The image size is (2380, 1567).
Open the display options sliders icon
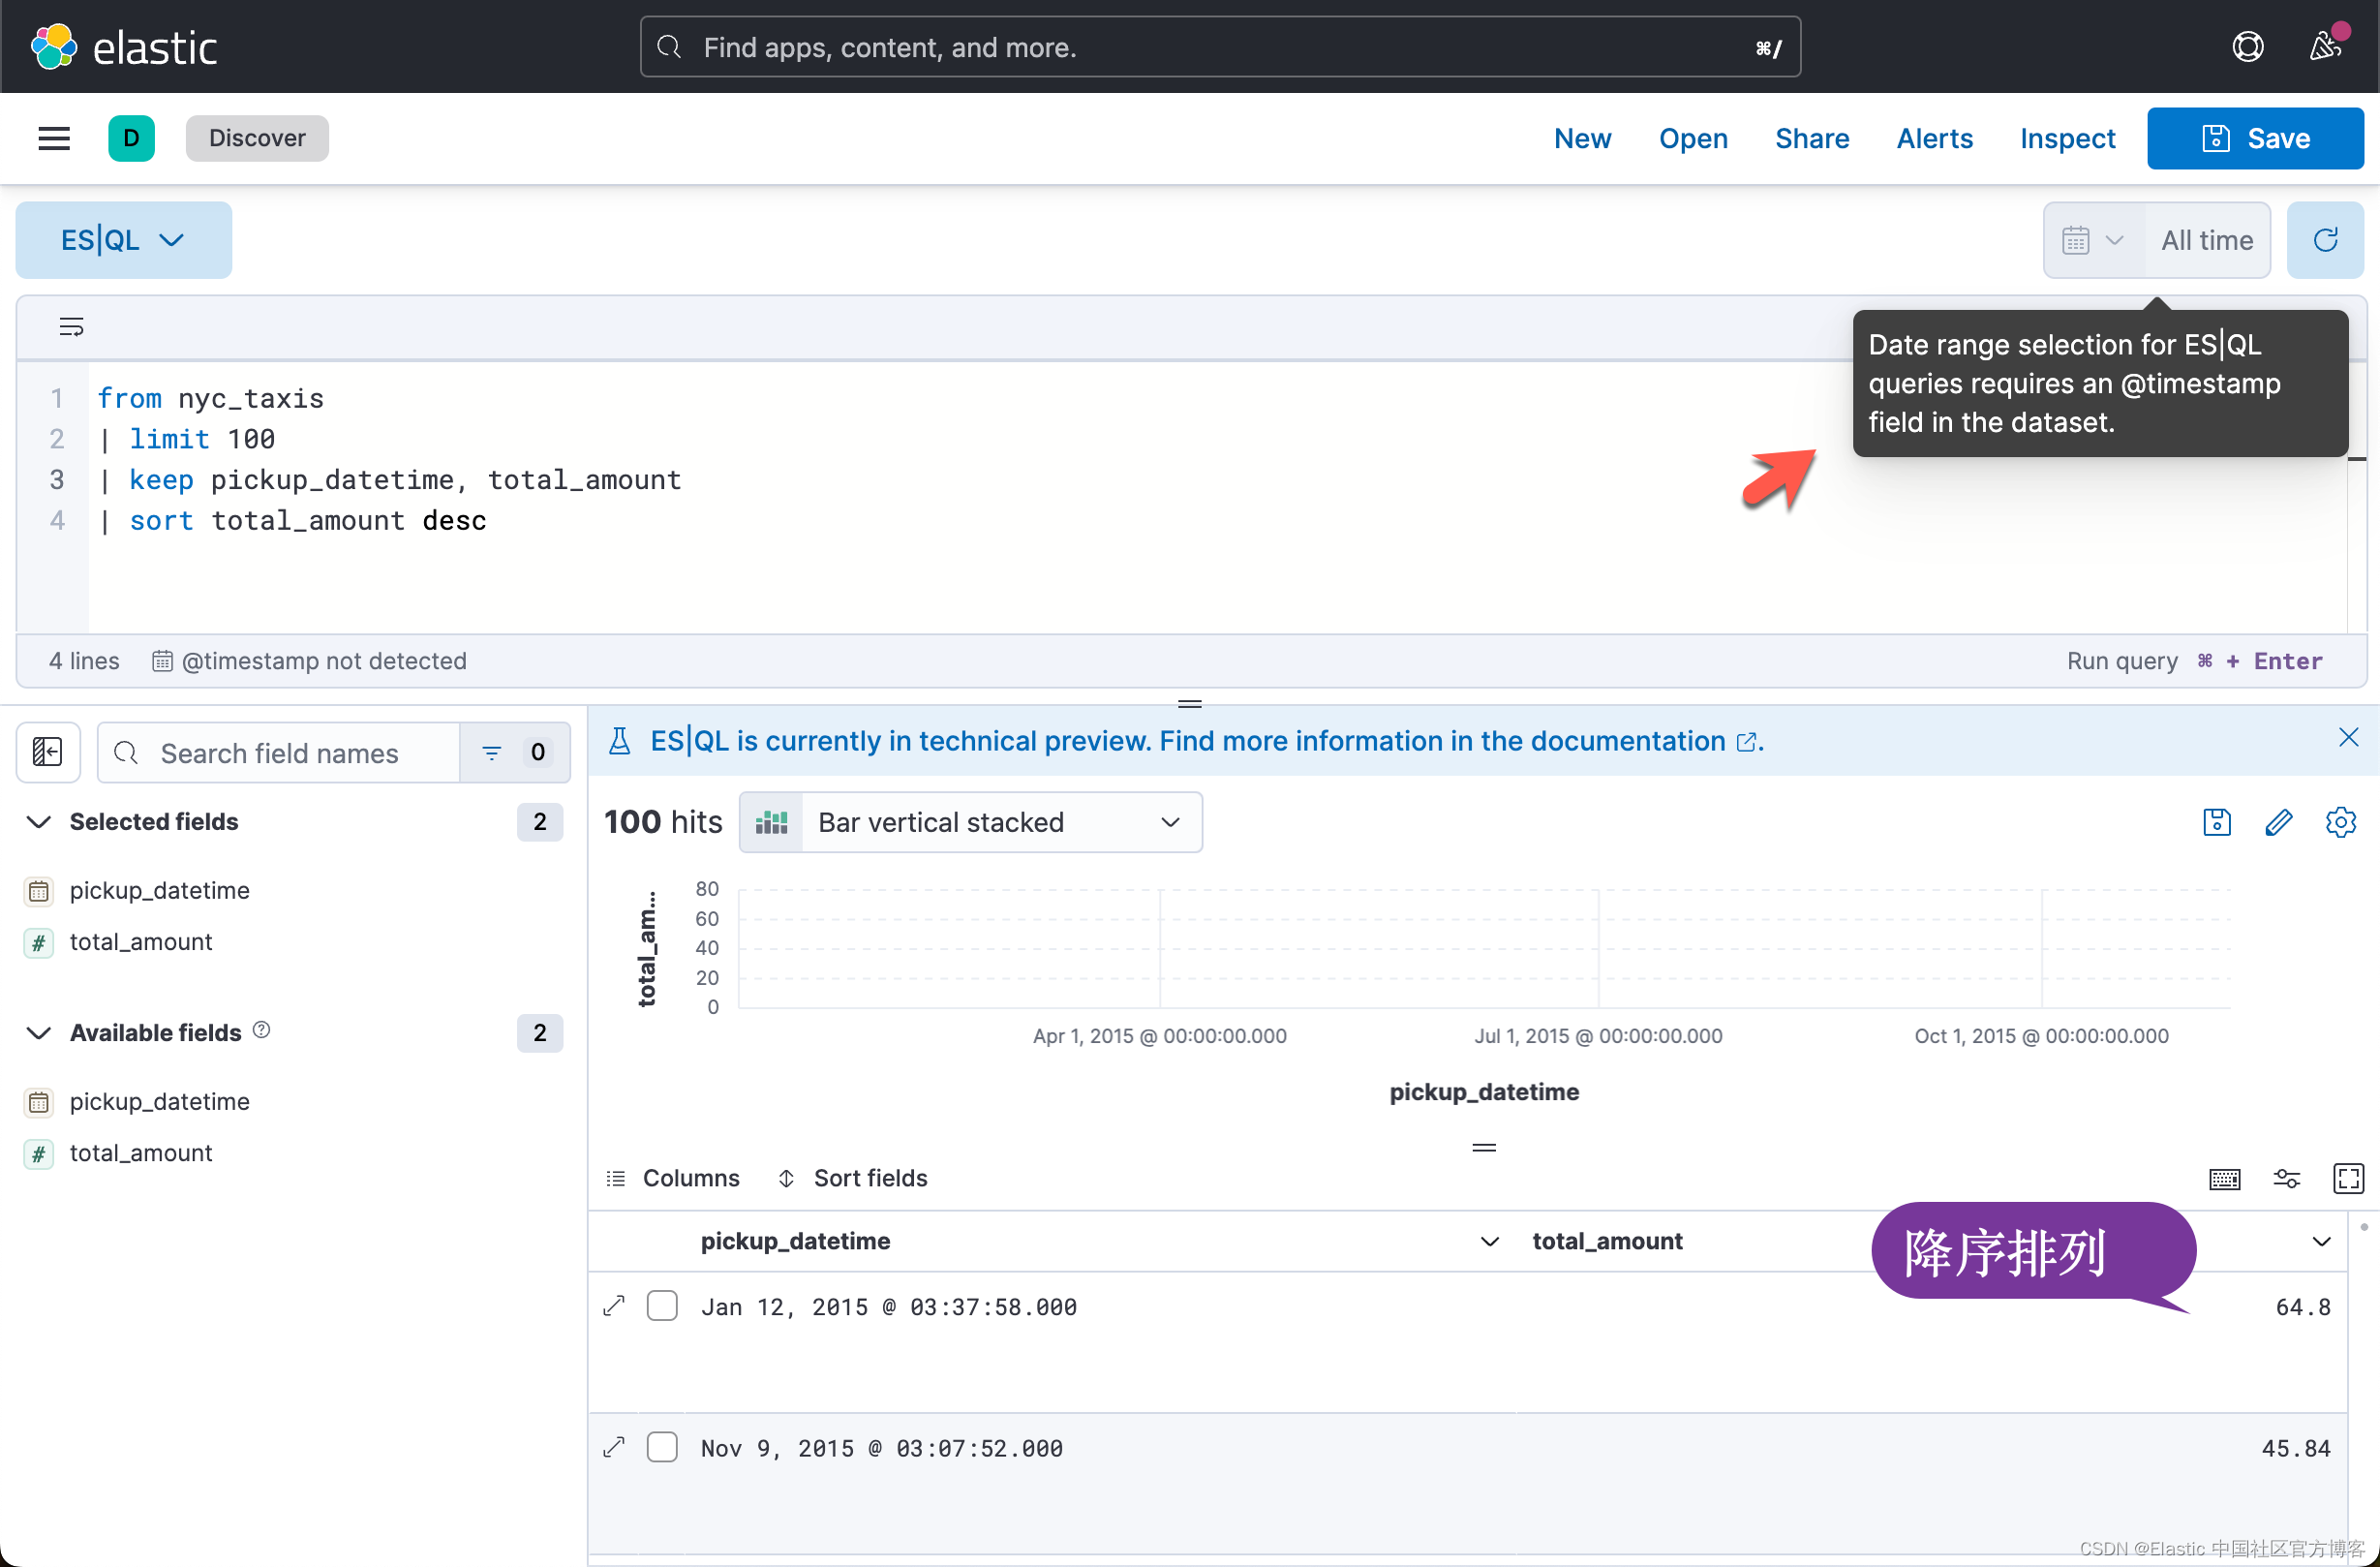(x=2286, y=1178)
